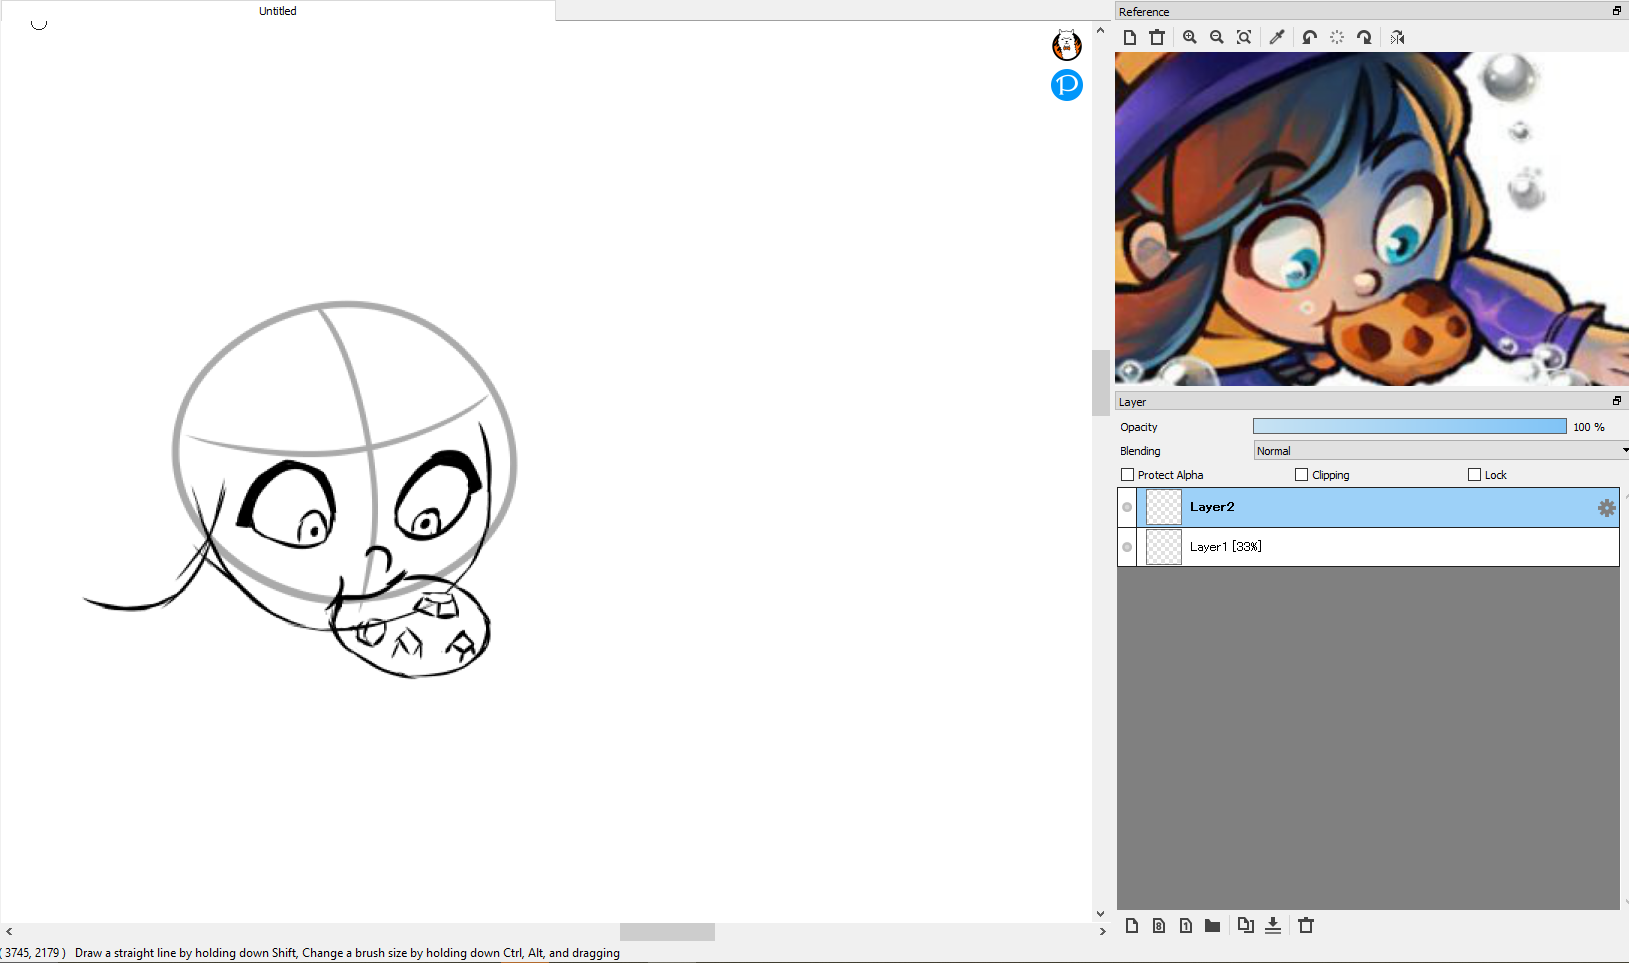The image size is (1629, 963).
Task: Click the Reference panel title
Action: click(1144, 12)
